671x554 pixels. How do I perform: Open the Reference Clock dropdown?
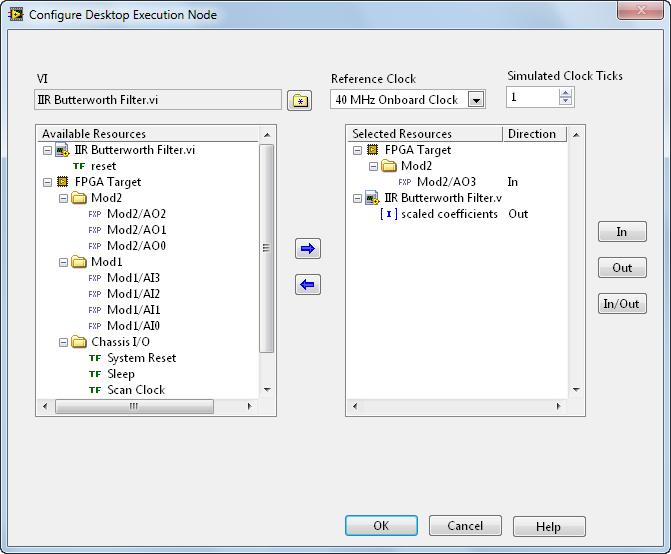coord(476,100)
